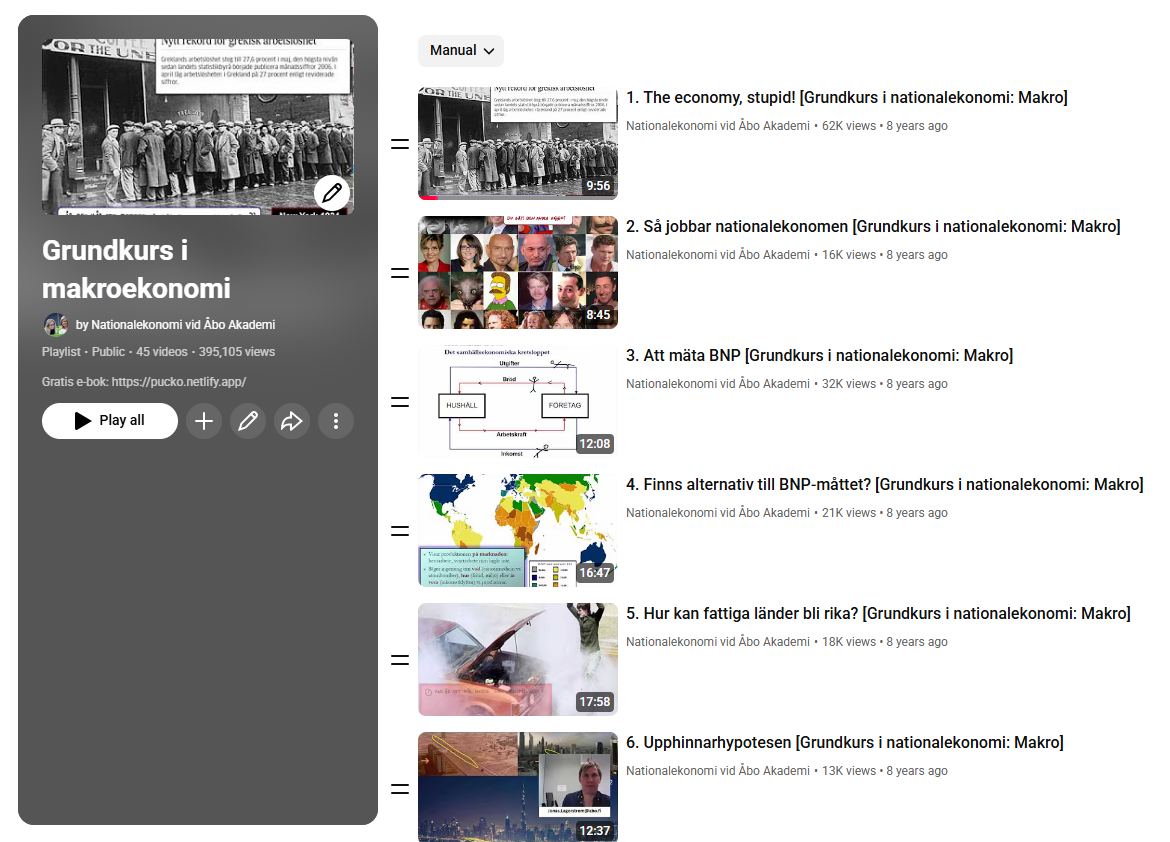Open video titled 'The economy, stupid!'
Viewport: 1170px width, 842px height.
pos(846,98)
